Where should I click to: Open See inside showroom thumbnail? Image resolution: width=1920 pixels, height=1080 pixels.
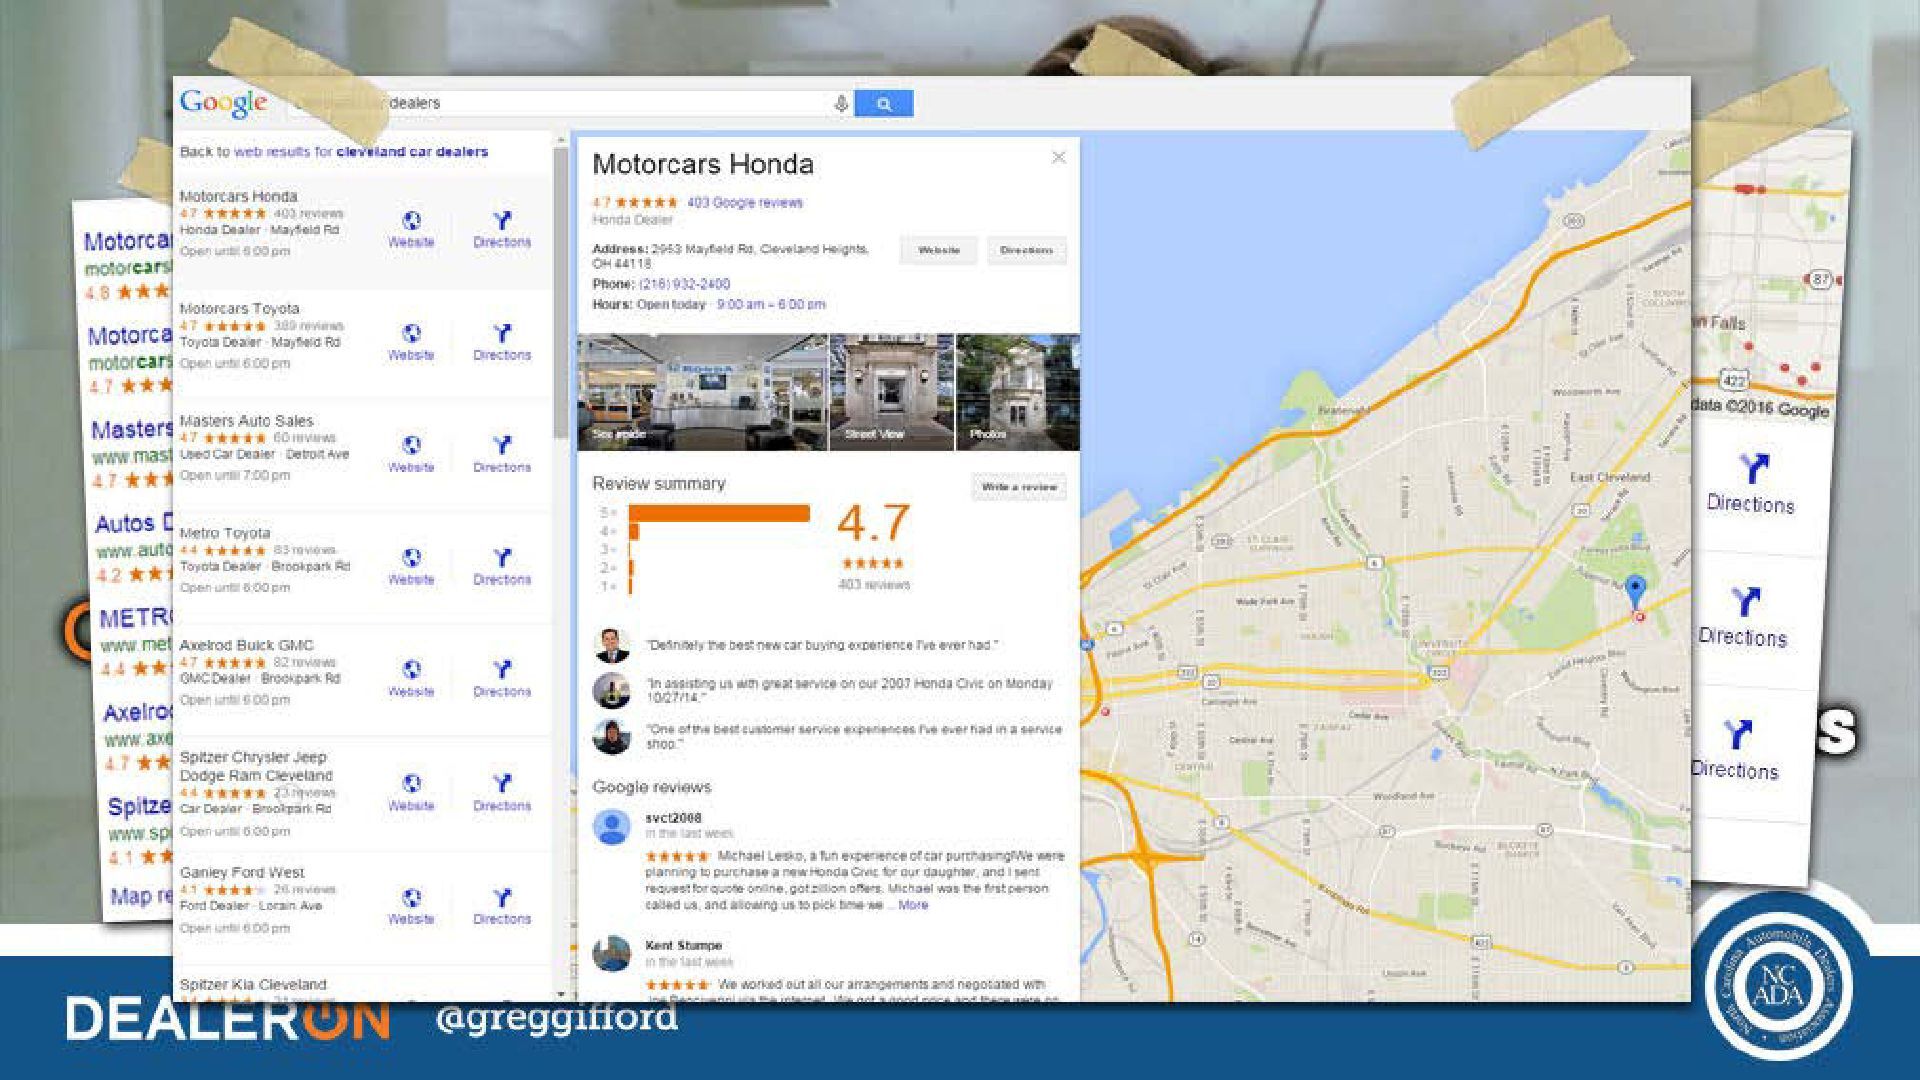(703, 392)
